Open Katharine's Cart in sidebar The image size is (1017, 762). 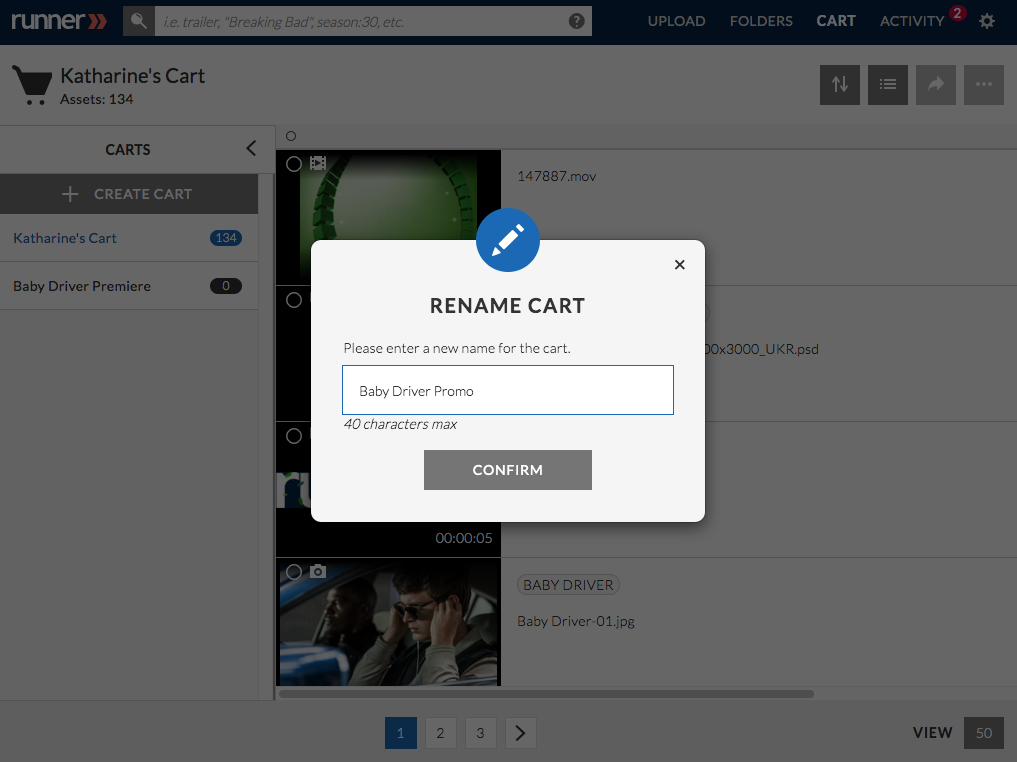(x=129, y=238)
